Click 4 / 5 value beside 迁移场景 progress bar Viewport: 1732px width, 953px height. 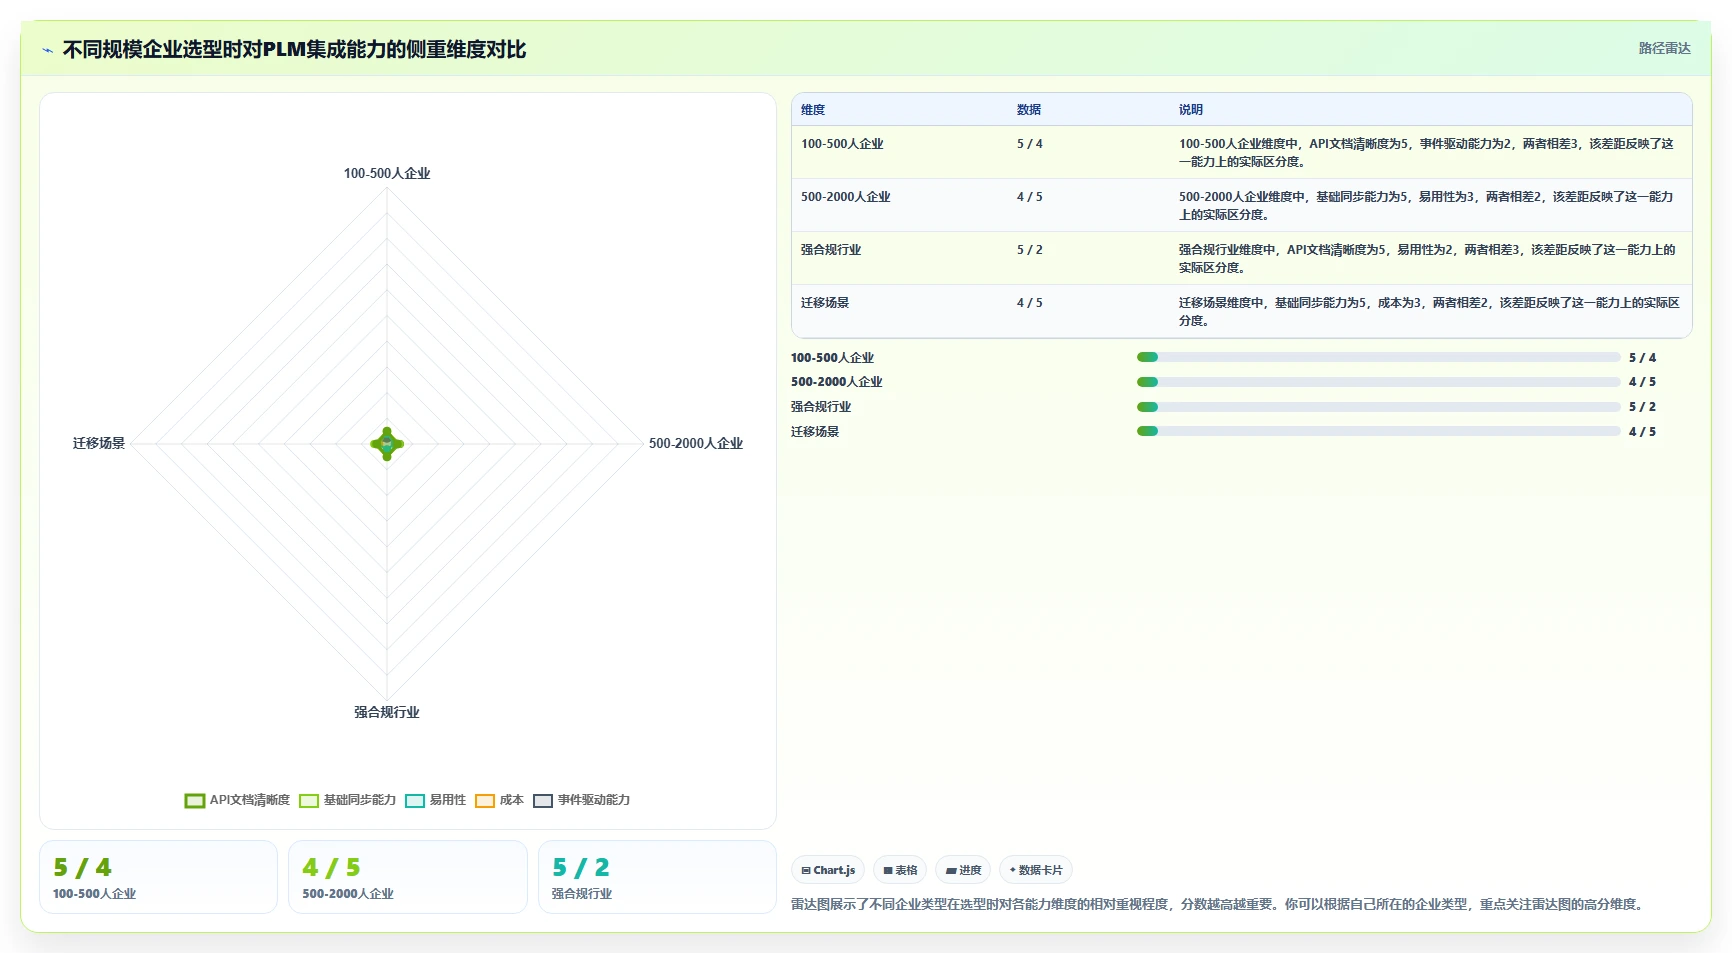(1642, 432)
